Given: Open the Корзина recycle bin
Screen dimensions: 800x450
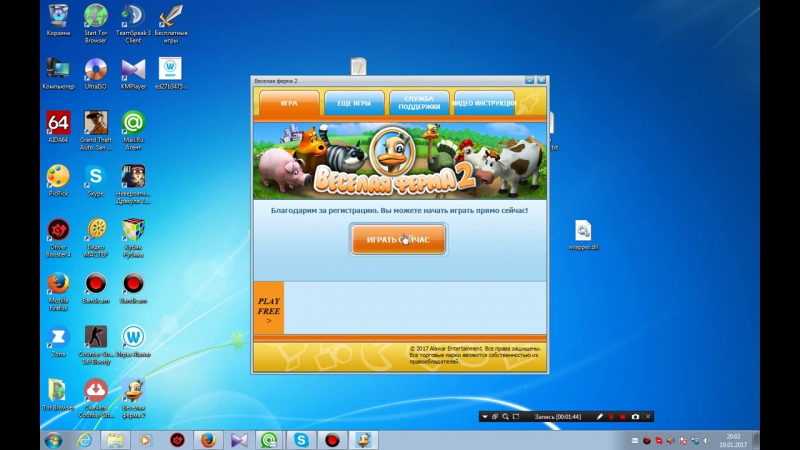Looking at the screenshot, I should coord(58,18).
